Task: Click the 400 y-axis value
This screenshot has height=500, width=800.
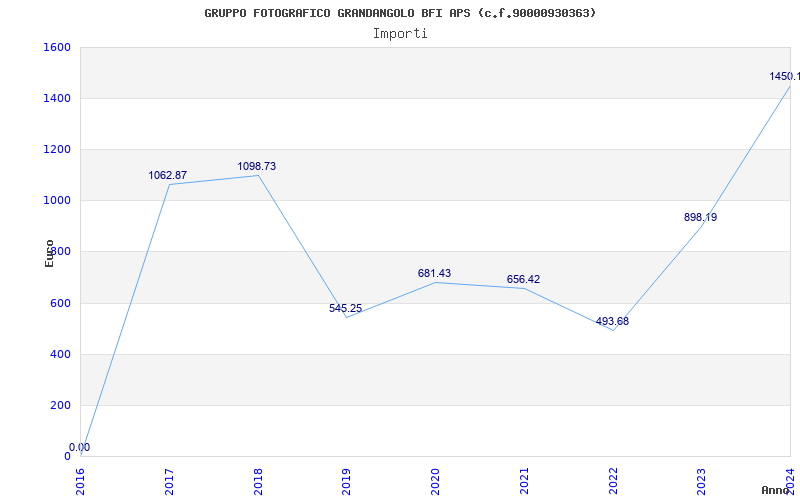Action: tap(60, 354)
